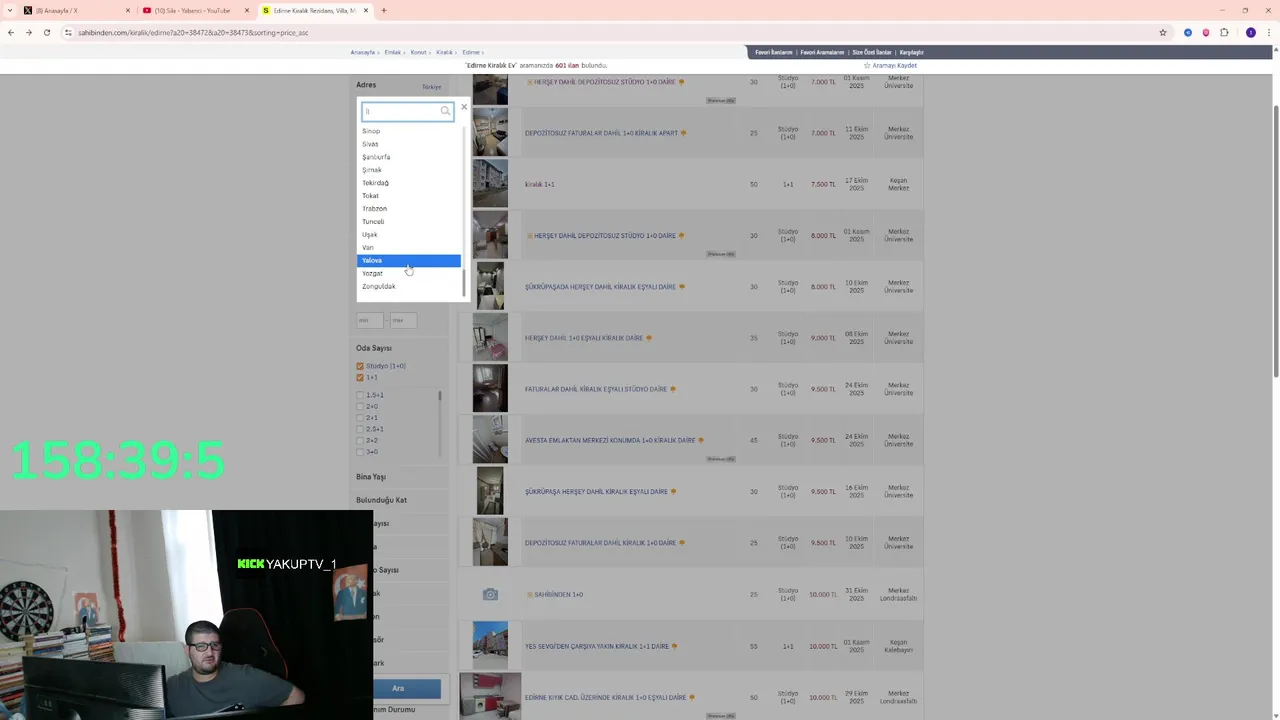
Task: Click the browser address bar URL
Action: (193, 32)
